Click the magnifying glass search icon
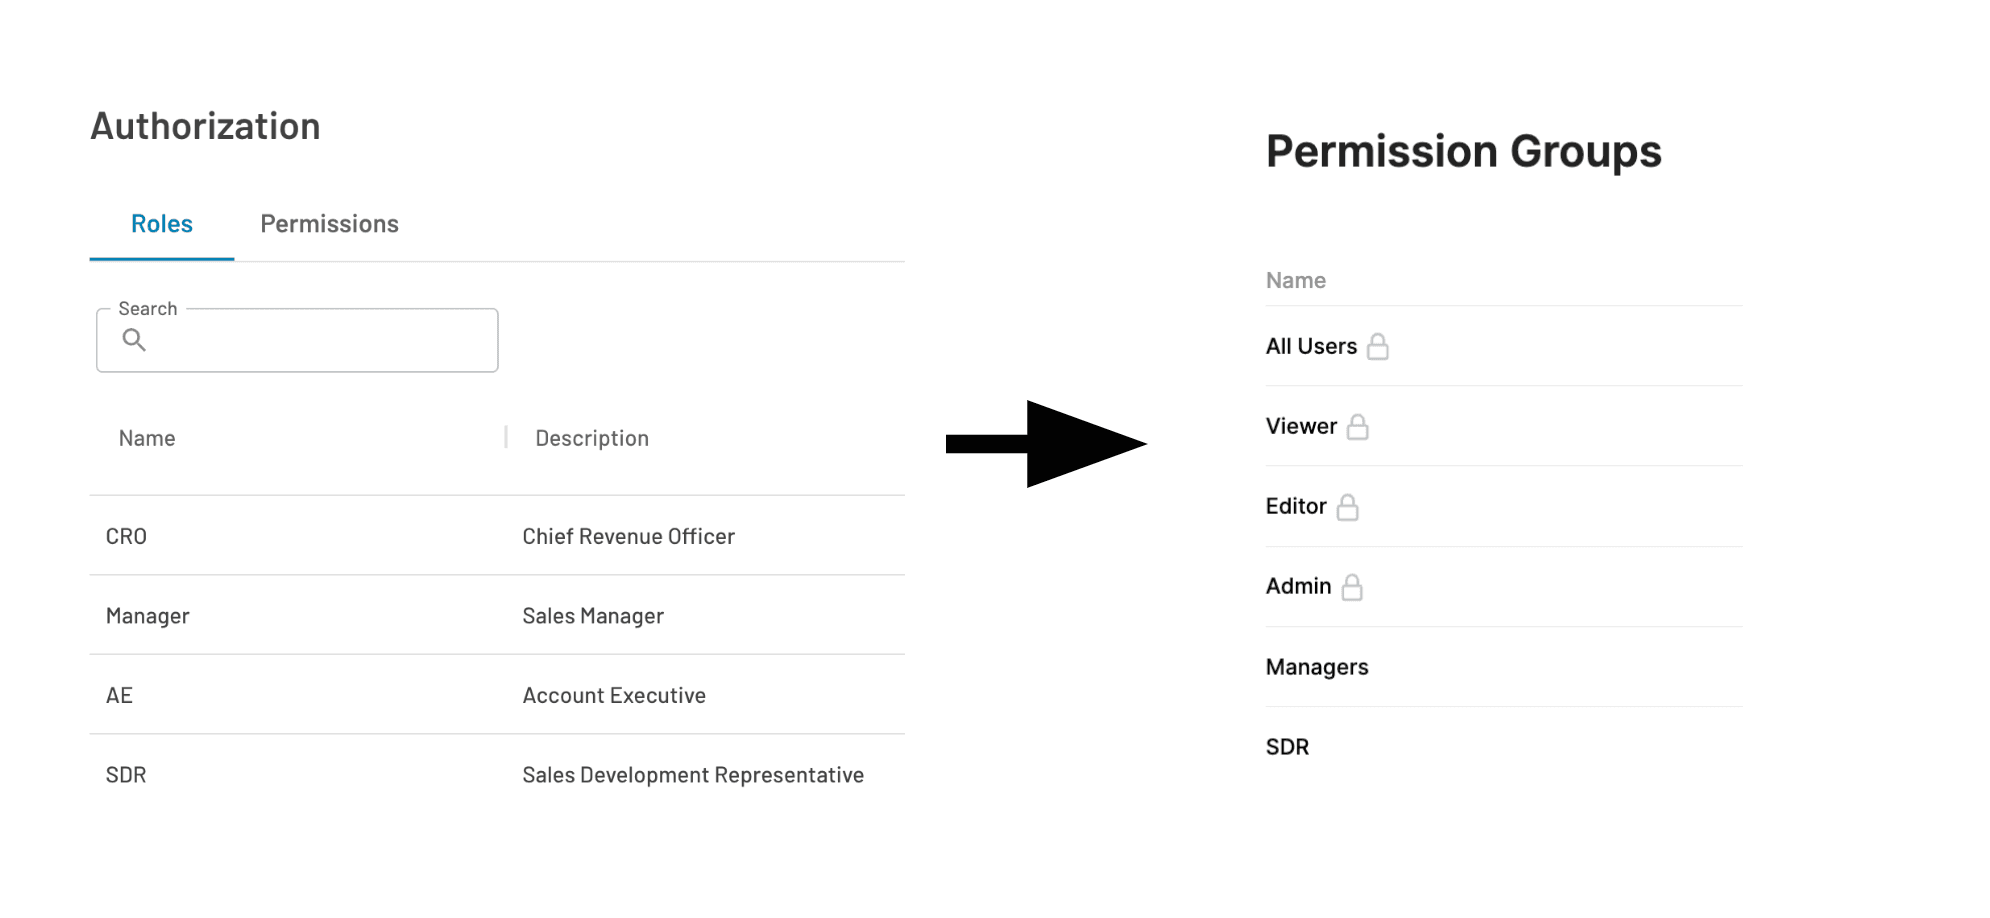Screen dimensions: 1990x918 click(134, 340)
